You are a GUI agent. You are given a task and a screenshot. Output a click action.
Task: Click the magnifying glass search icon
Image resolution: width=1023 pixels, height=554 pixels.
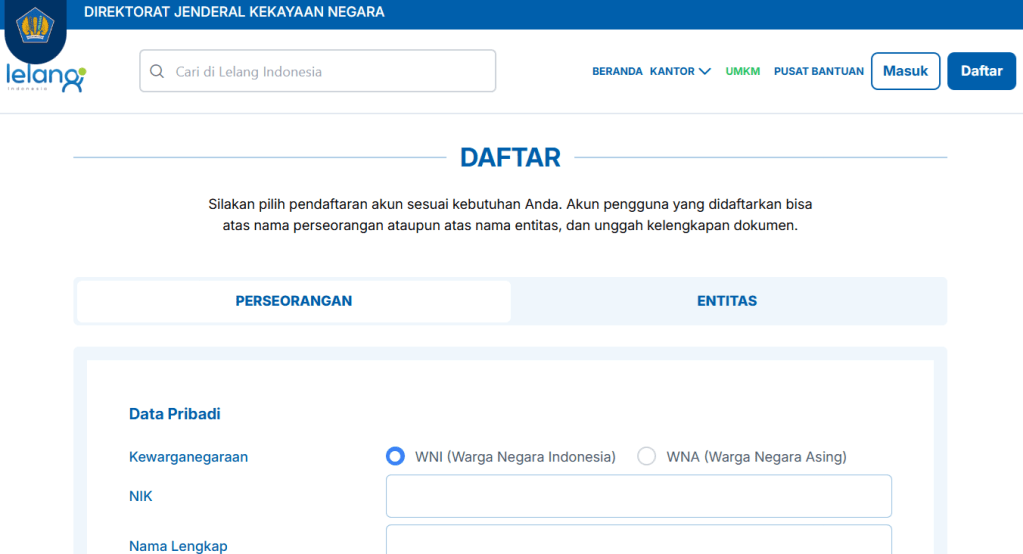[x=157, y=72]
